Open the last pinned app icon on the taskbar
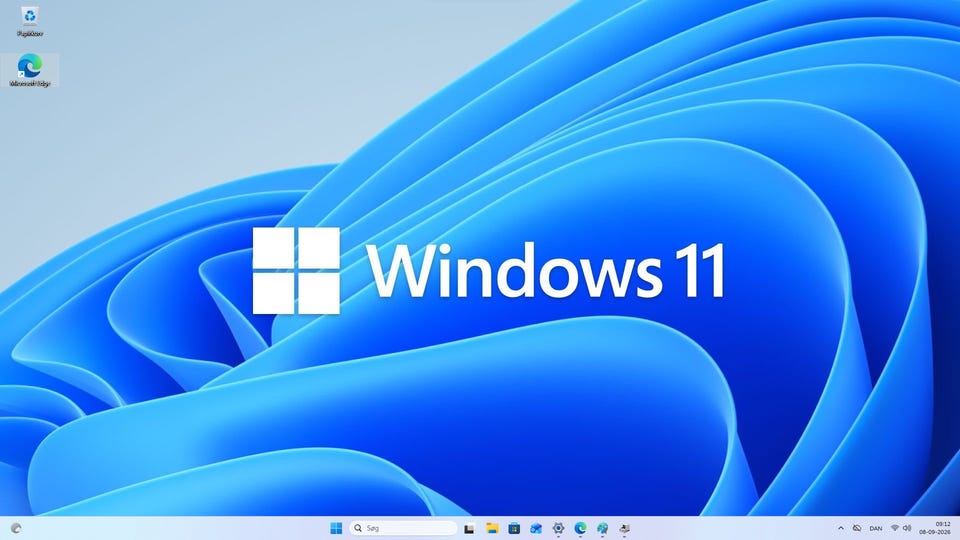 click(624, 528)
